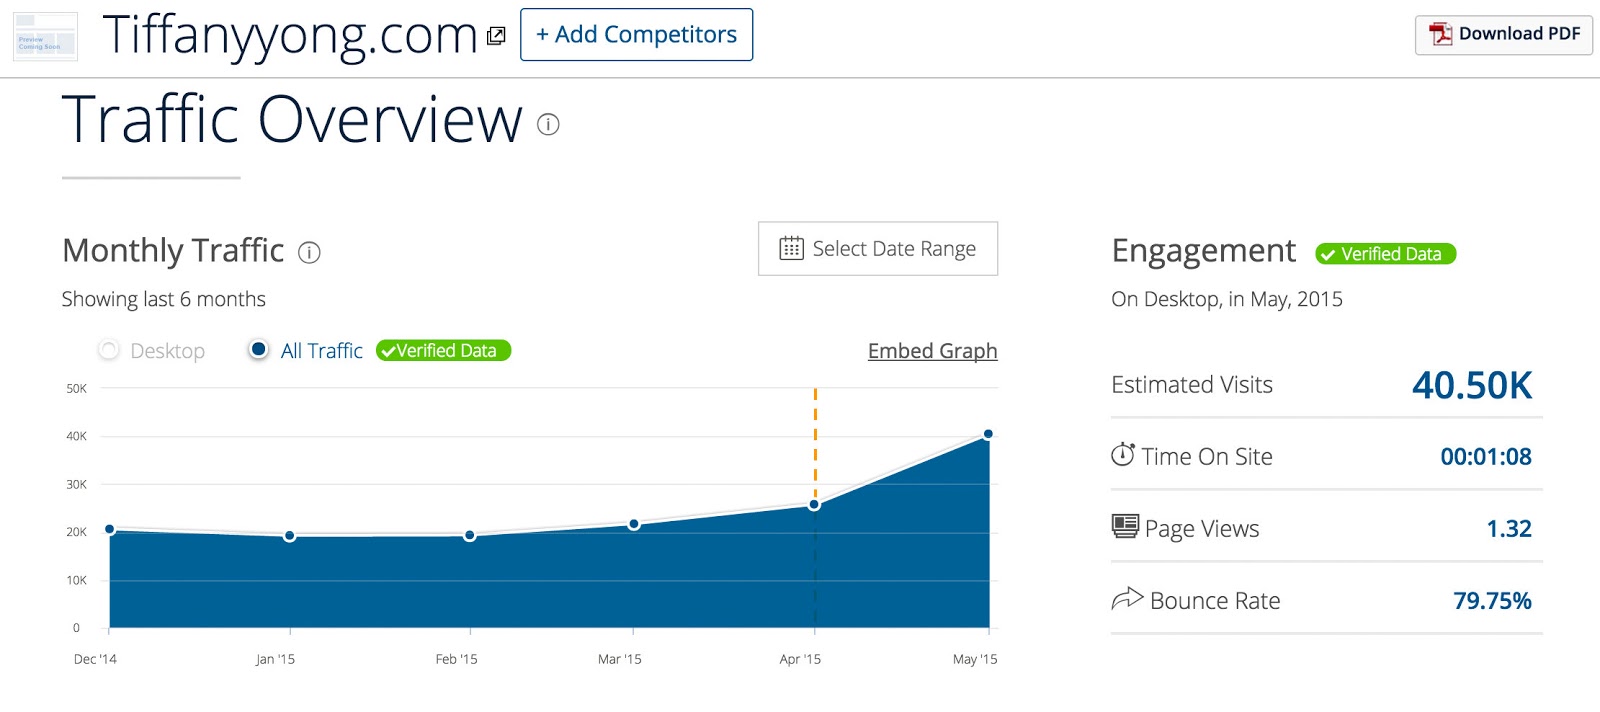The image size is (1600, 712).
Task: Click the calendar icon in date range
Action: coord(791,248)
